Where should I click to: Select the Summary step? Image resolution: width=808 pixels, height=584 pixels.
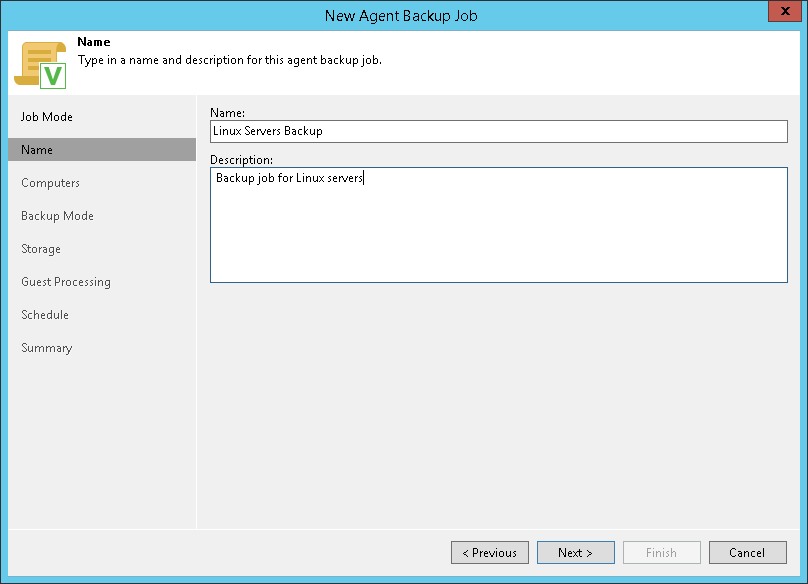point(47,348)
